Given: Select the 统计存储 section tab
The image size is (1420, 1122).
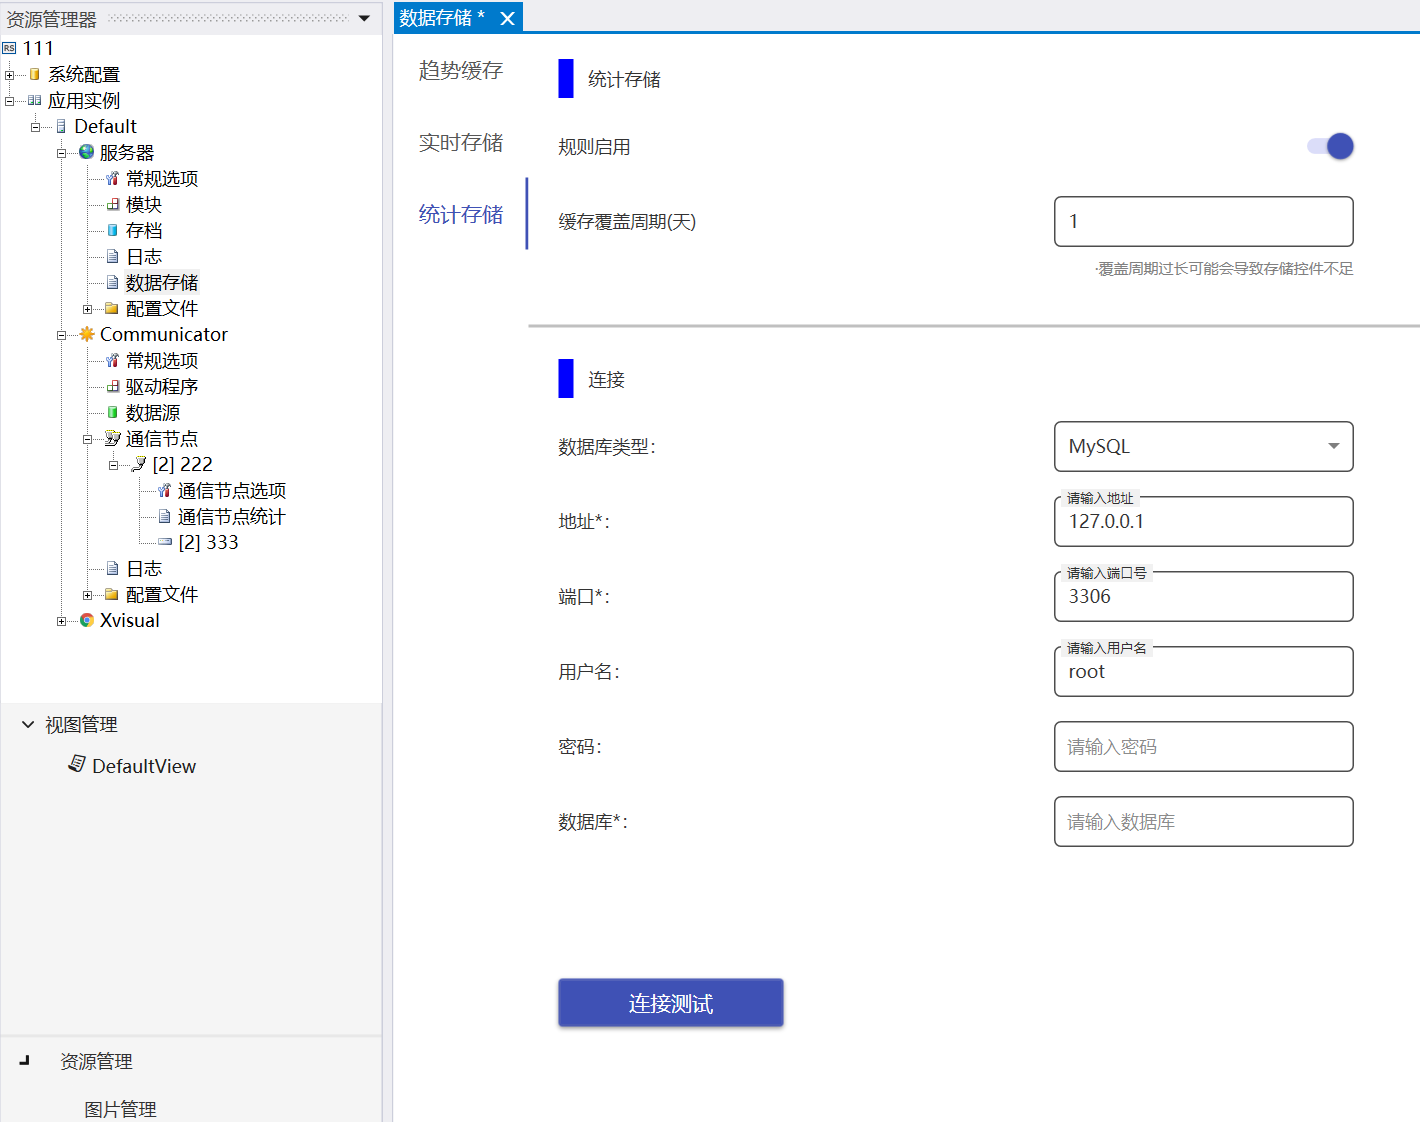Looking at the screenshot, I should click(461, 214).
